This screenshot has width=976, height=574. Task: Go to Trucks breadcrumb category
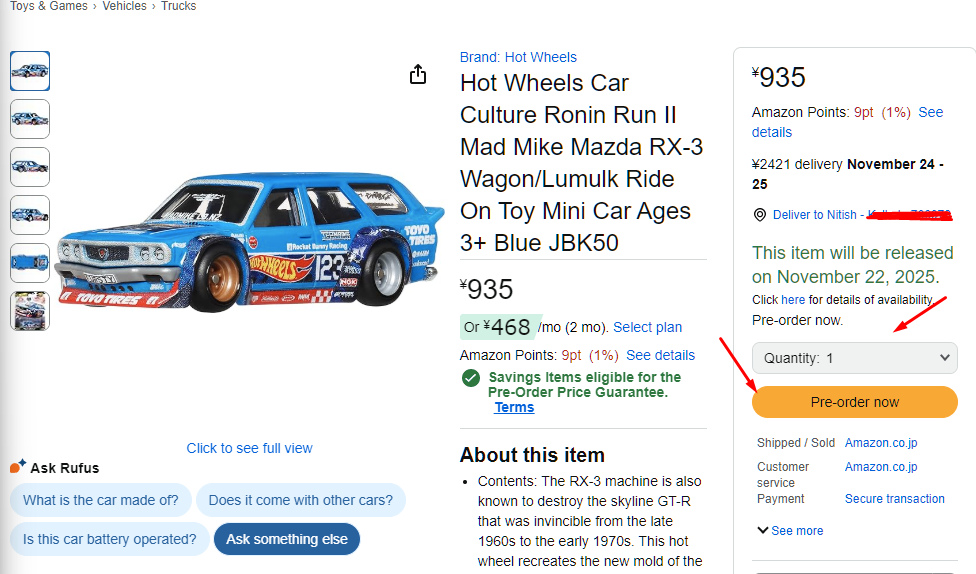tap(179, 6)
